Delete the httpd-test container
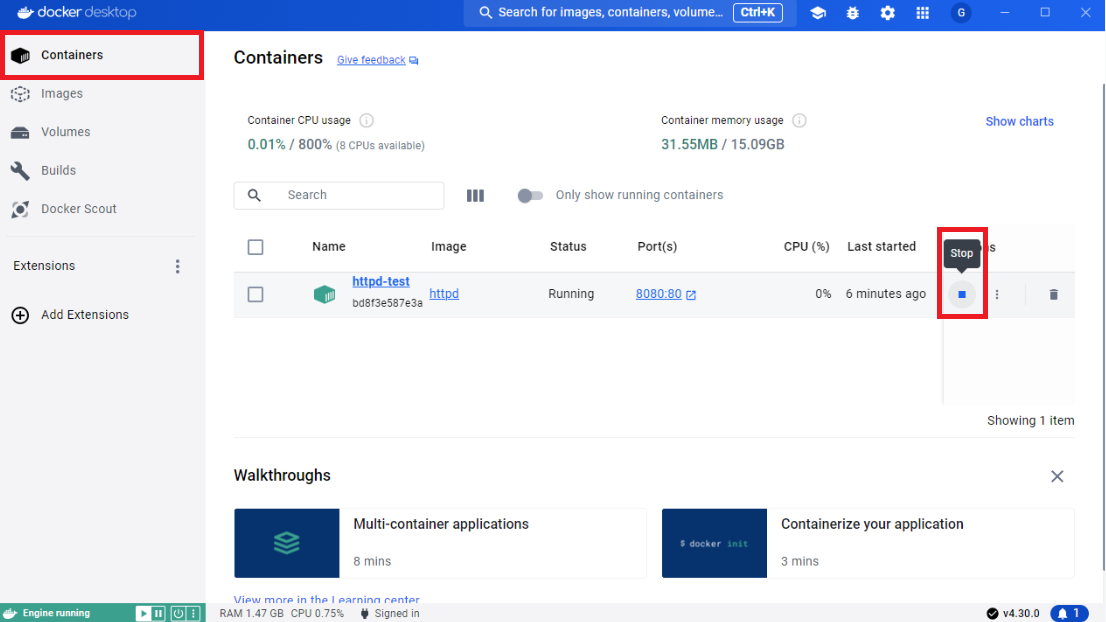 click(1053, 294)
